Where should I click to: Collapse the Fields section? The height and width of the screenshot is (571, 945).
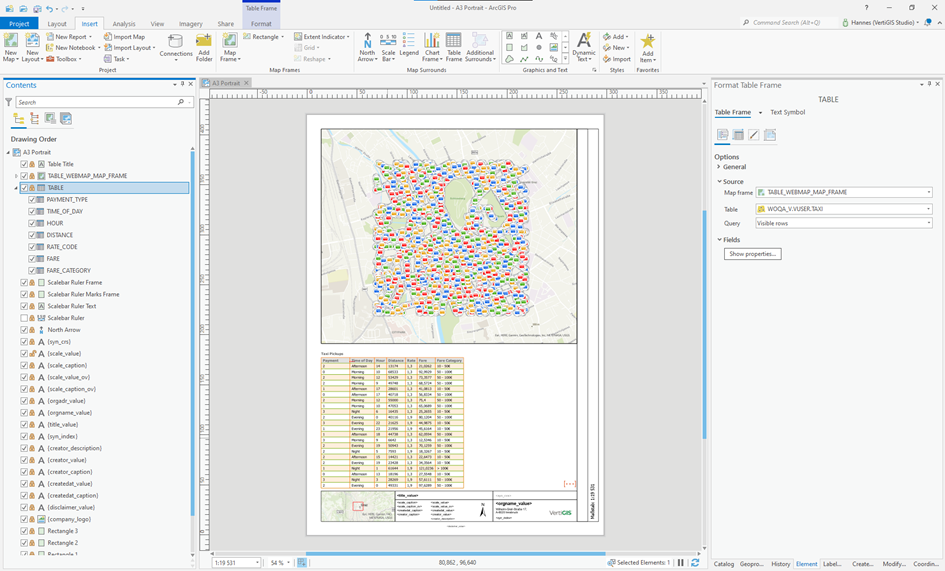coord(719,240)
